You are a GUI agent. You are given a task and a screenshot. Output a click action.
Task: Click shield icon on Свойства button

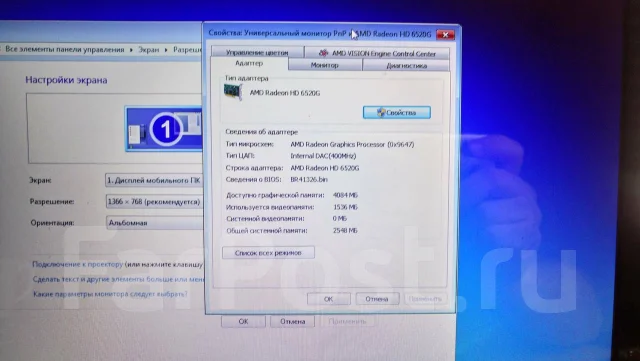(x=381, y=112)
